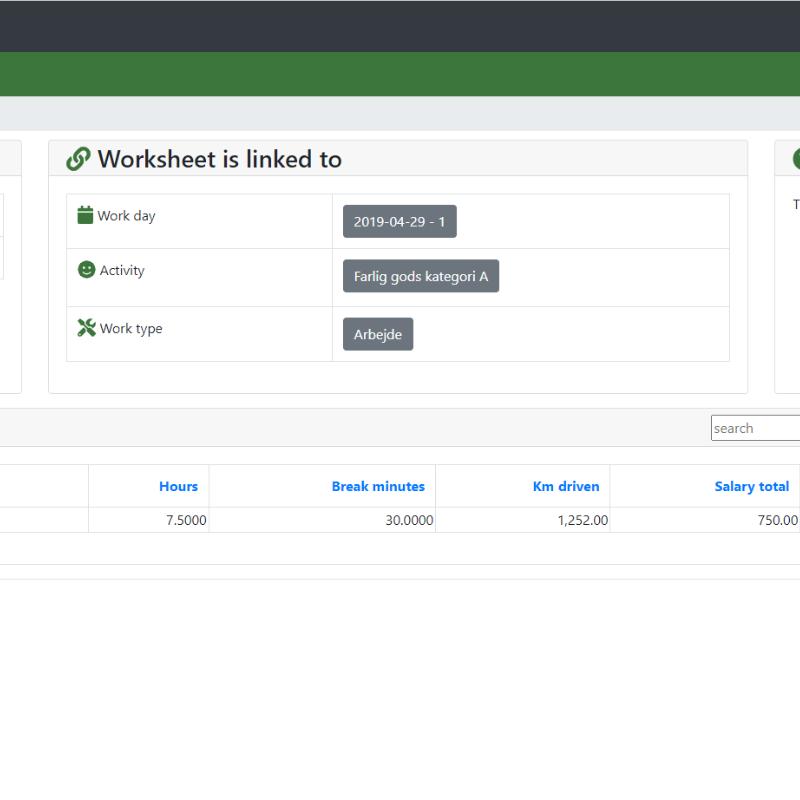800x800 pixels.
Task: Select the Arbejde work type button
Action: (x=377, y=334)
